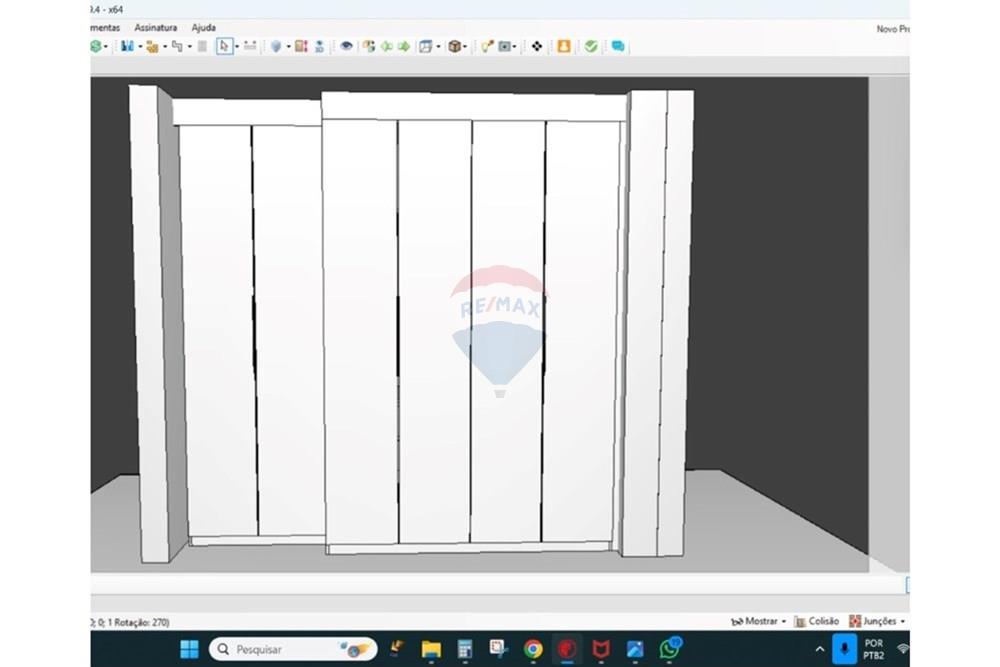Viewport: 1000px width, 667px height.
Task: Open dropdown arrow beside 3D box icon
Action: pos(465,46)
